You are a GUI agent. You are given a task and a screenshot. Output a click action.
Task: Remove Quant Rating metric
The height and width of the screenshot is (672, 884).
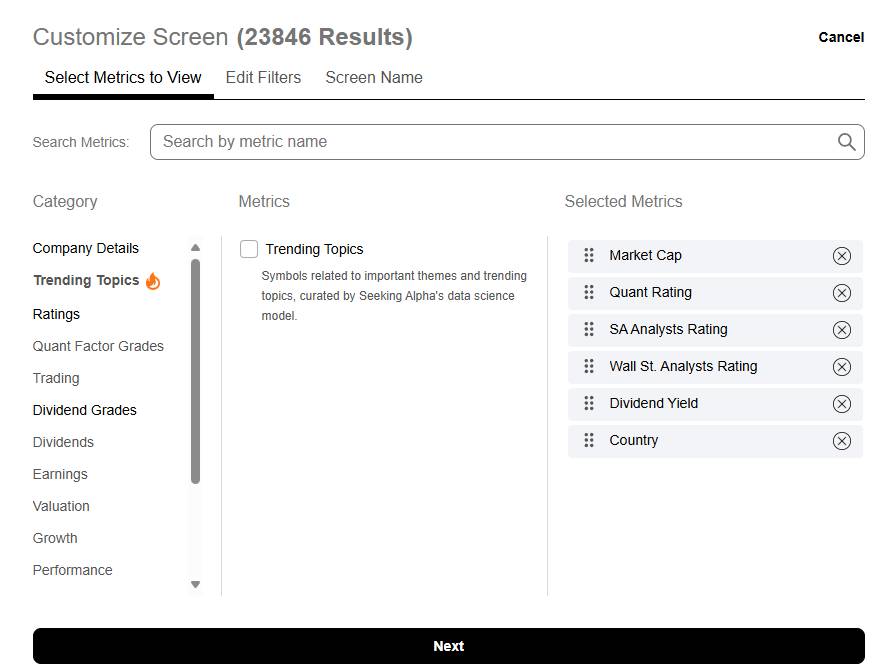[x=841, y=293]
